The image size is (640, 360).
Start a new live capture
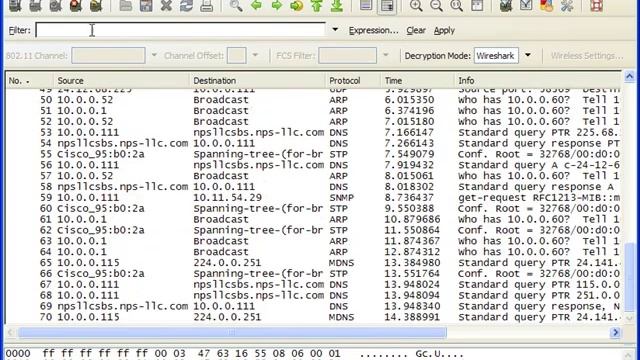(56, 5)
